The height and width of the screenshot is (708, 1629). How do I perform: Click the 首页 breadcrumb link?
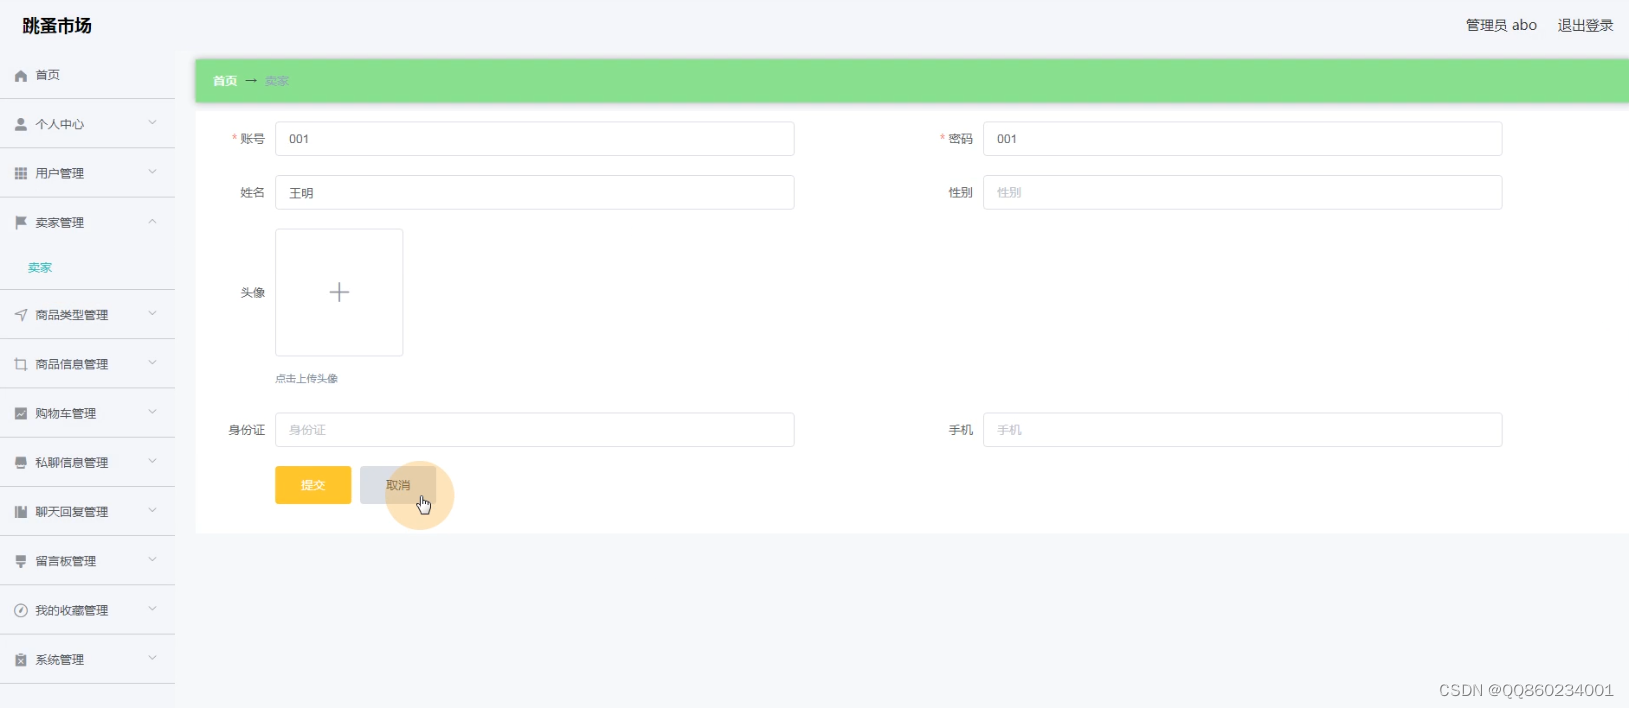(225, 81)
